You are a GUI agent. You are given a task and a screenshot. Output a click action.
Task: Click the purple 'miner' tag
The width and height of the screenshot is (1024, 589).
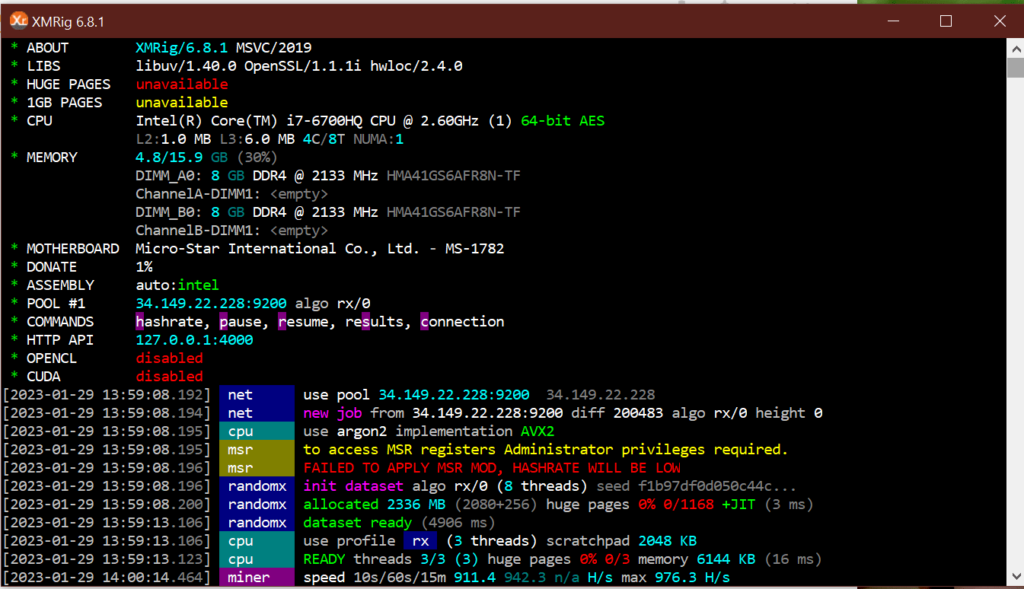coord(257,578)
